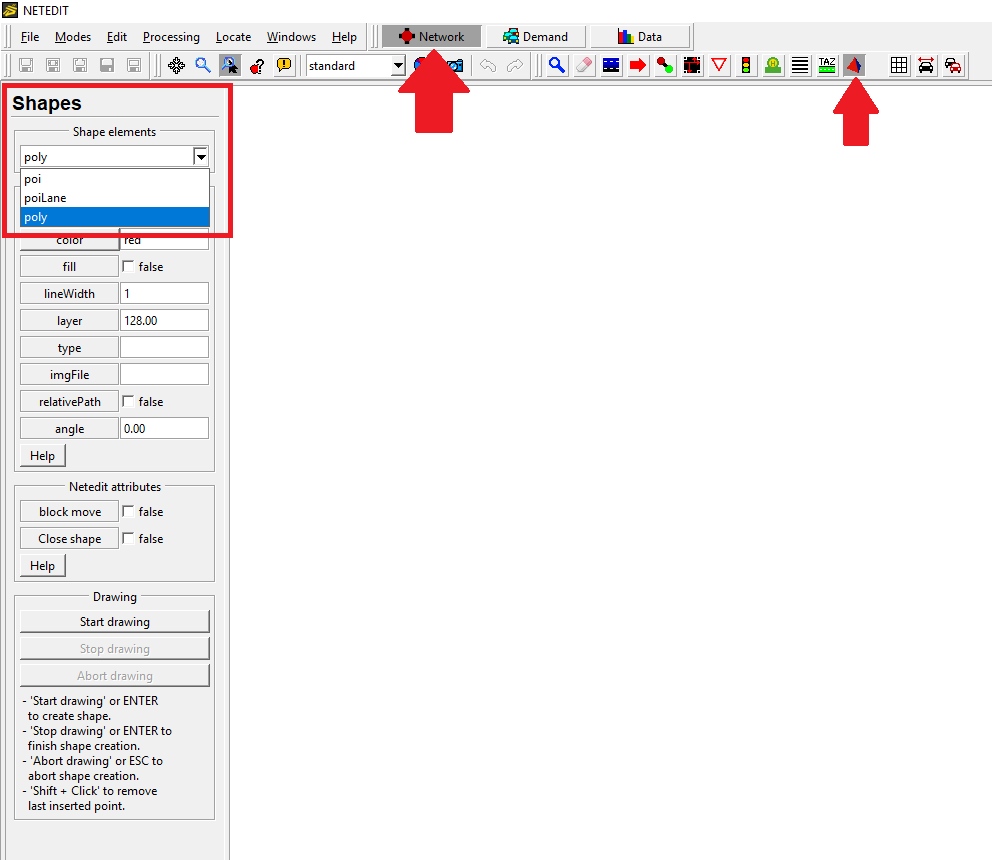Viewport: 992px width, 860px height.
Task: Select the inspect mode magnifier icon
Action: coord(557,65)
